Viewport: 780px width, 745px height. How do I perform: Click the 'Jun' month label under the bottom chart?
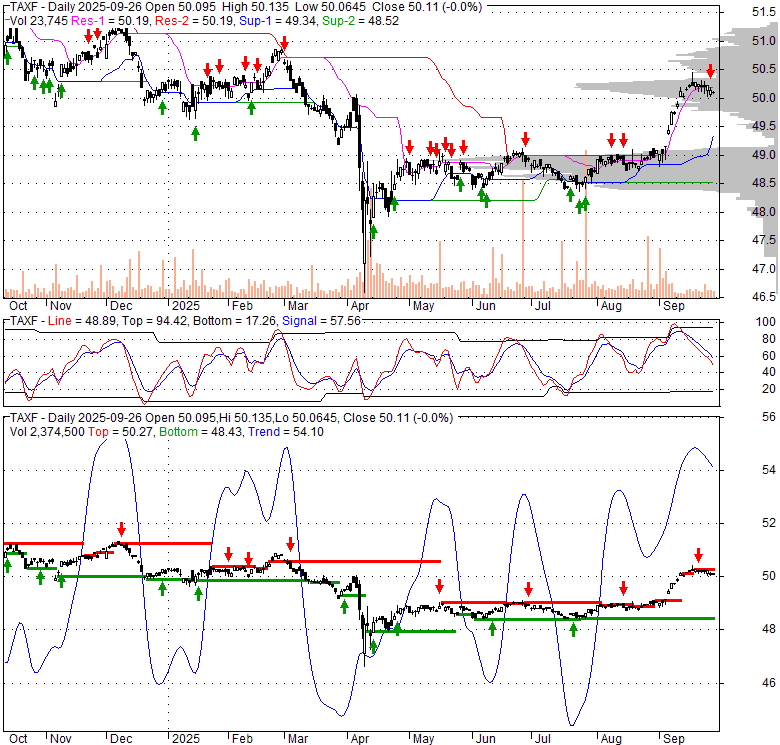pos(485,739)
